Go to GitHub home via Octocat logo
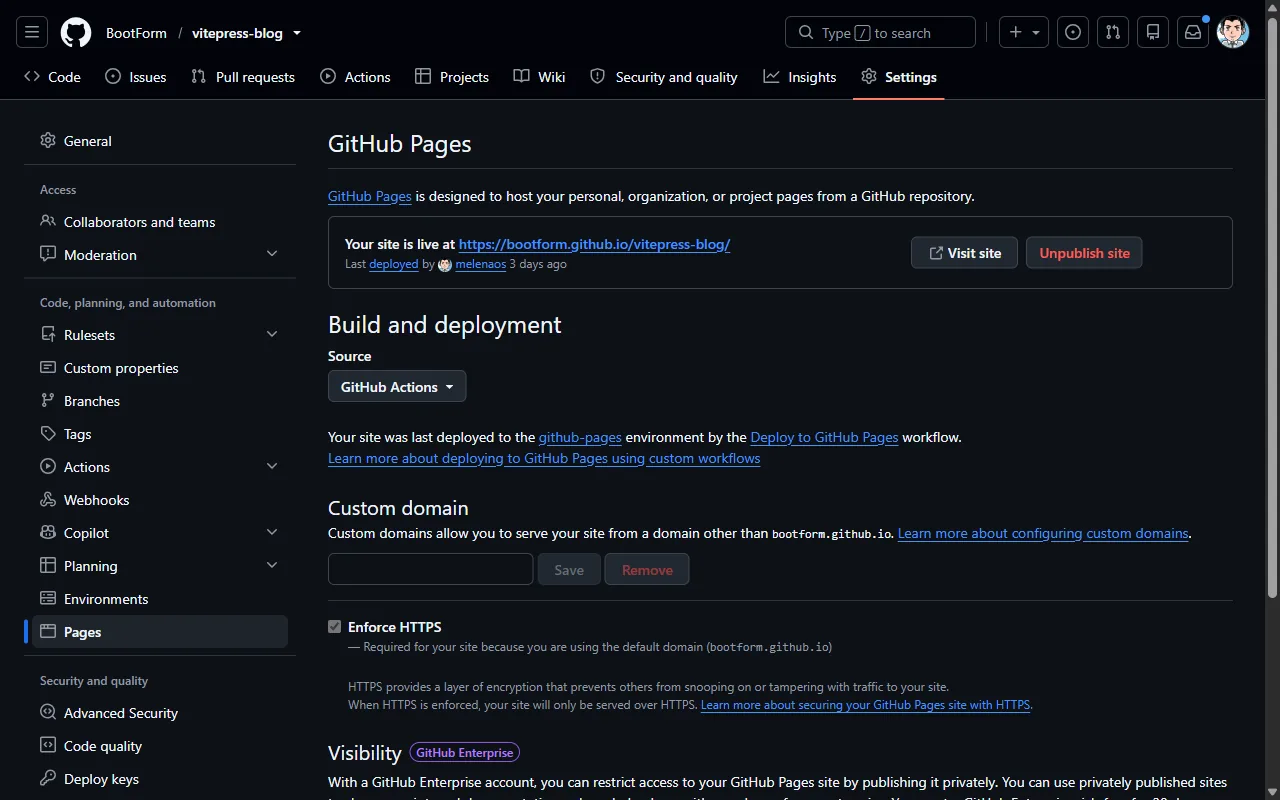The width and height of the screenshot is (1280, 800). tap(76, 32)
